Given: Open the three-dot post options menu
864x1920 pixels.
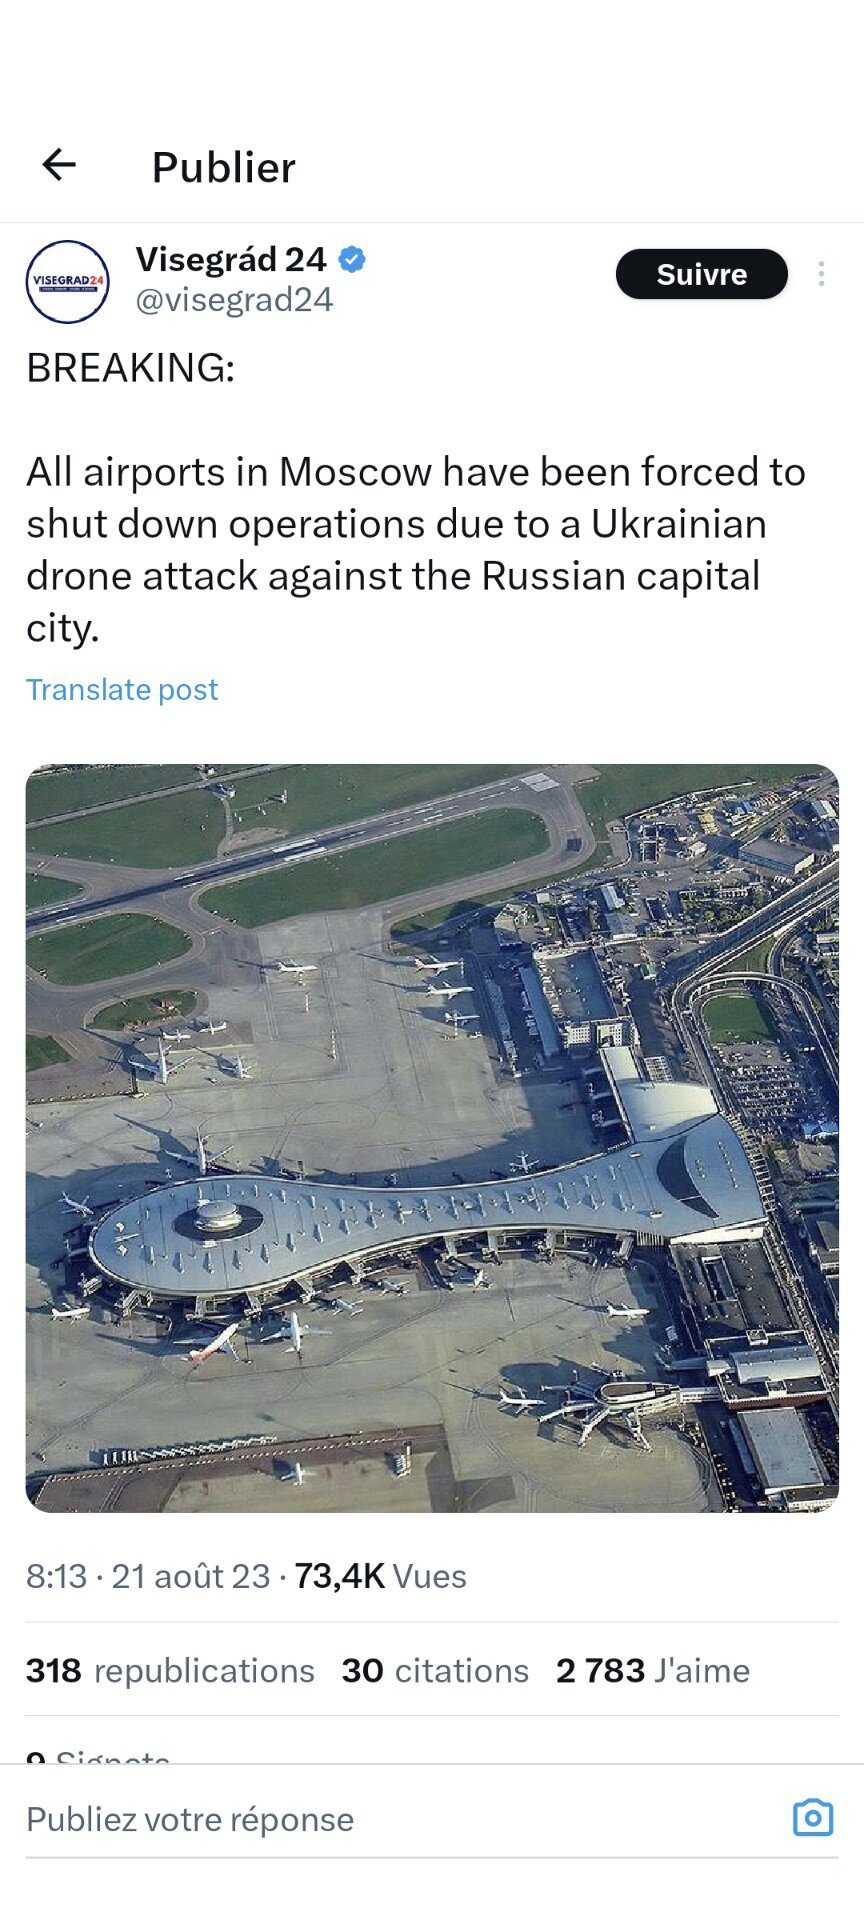Looking at the screenshot, I should tap(821, 274).
